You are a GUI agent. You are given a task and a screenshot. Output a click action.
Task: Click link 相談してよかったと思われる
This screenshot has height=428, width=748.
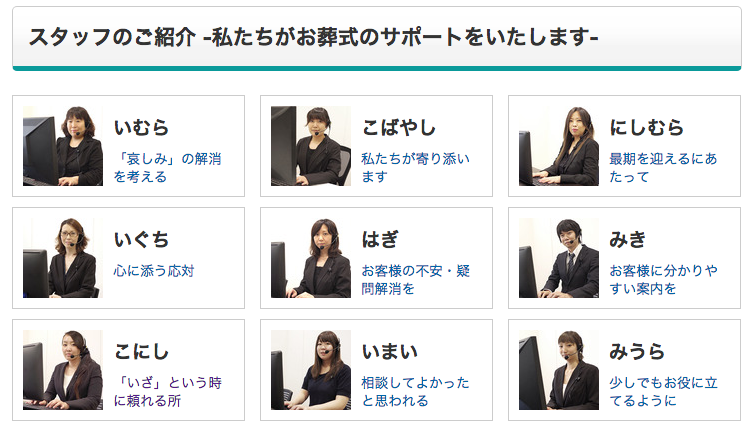[x=416, y=392]
